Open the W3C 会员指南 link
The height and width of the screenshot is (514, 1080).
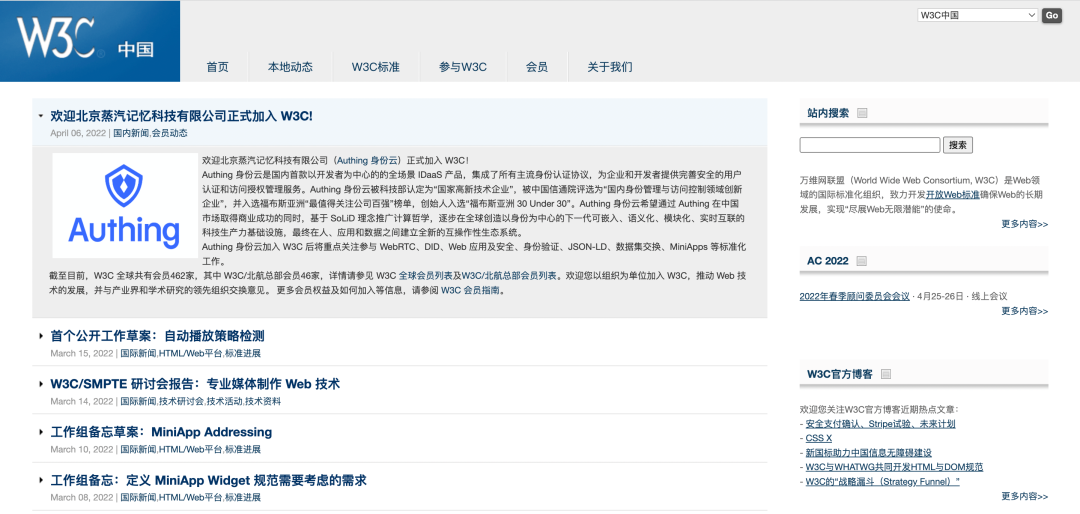470,290
